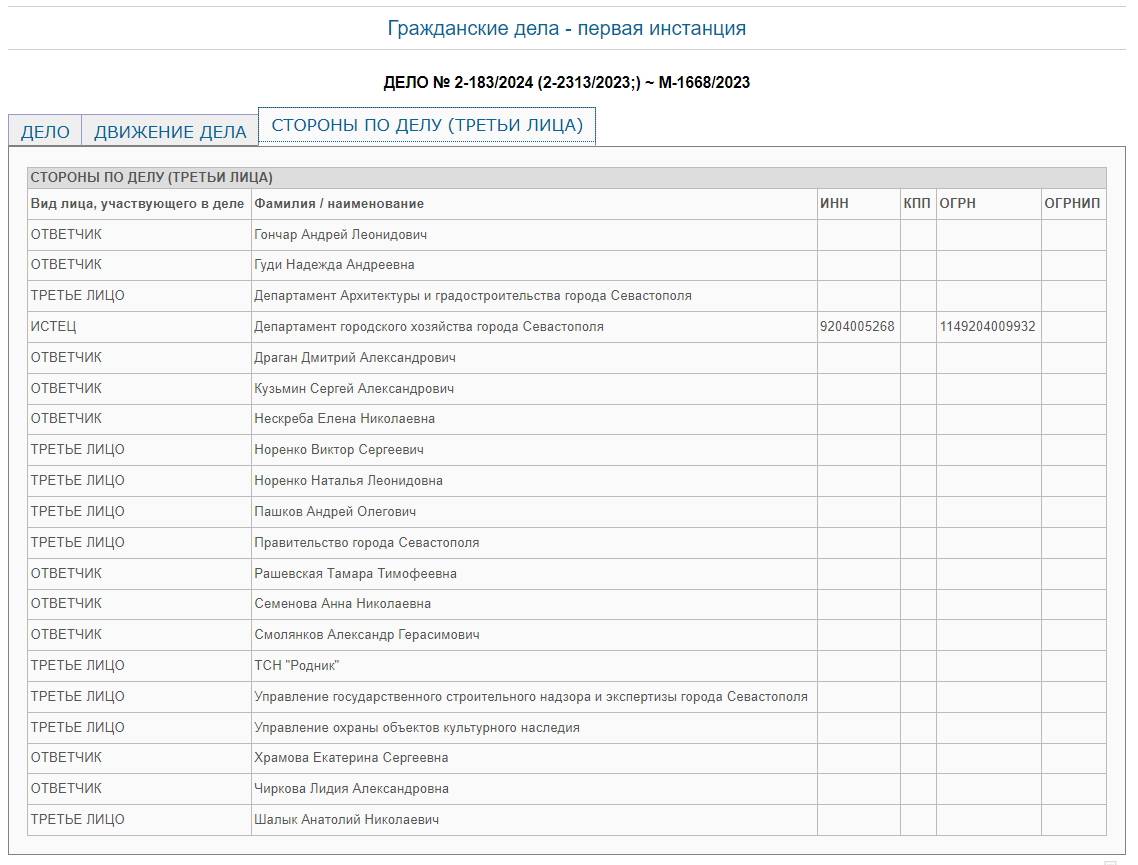This screenshot has height=865, width=1138.
Task: Select name Рашевская Тамара Тимофеевна
Action: point(356,573)
